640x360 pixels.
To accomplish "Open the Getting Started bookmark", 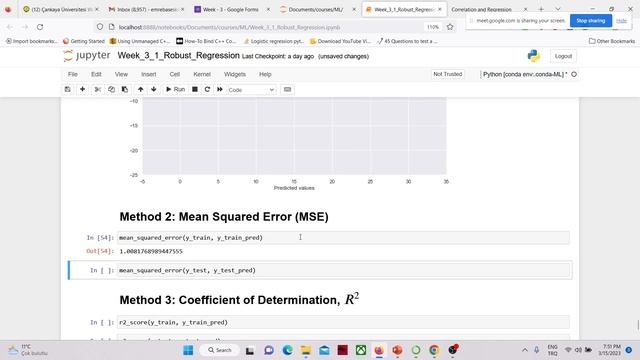I will point(84,41).
